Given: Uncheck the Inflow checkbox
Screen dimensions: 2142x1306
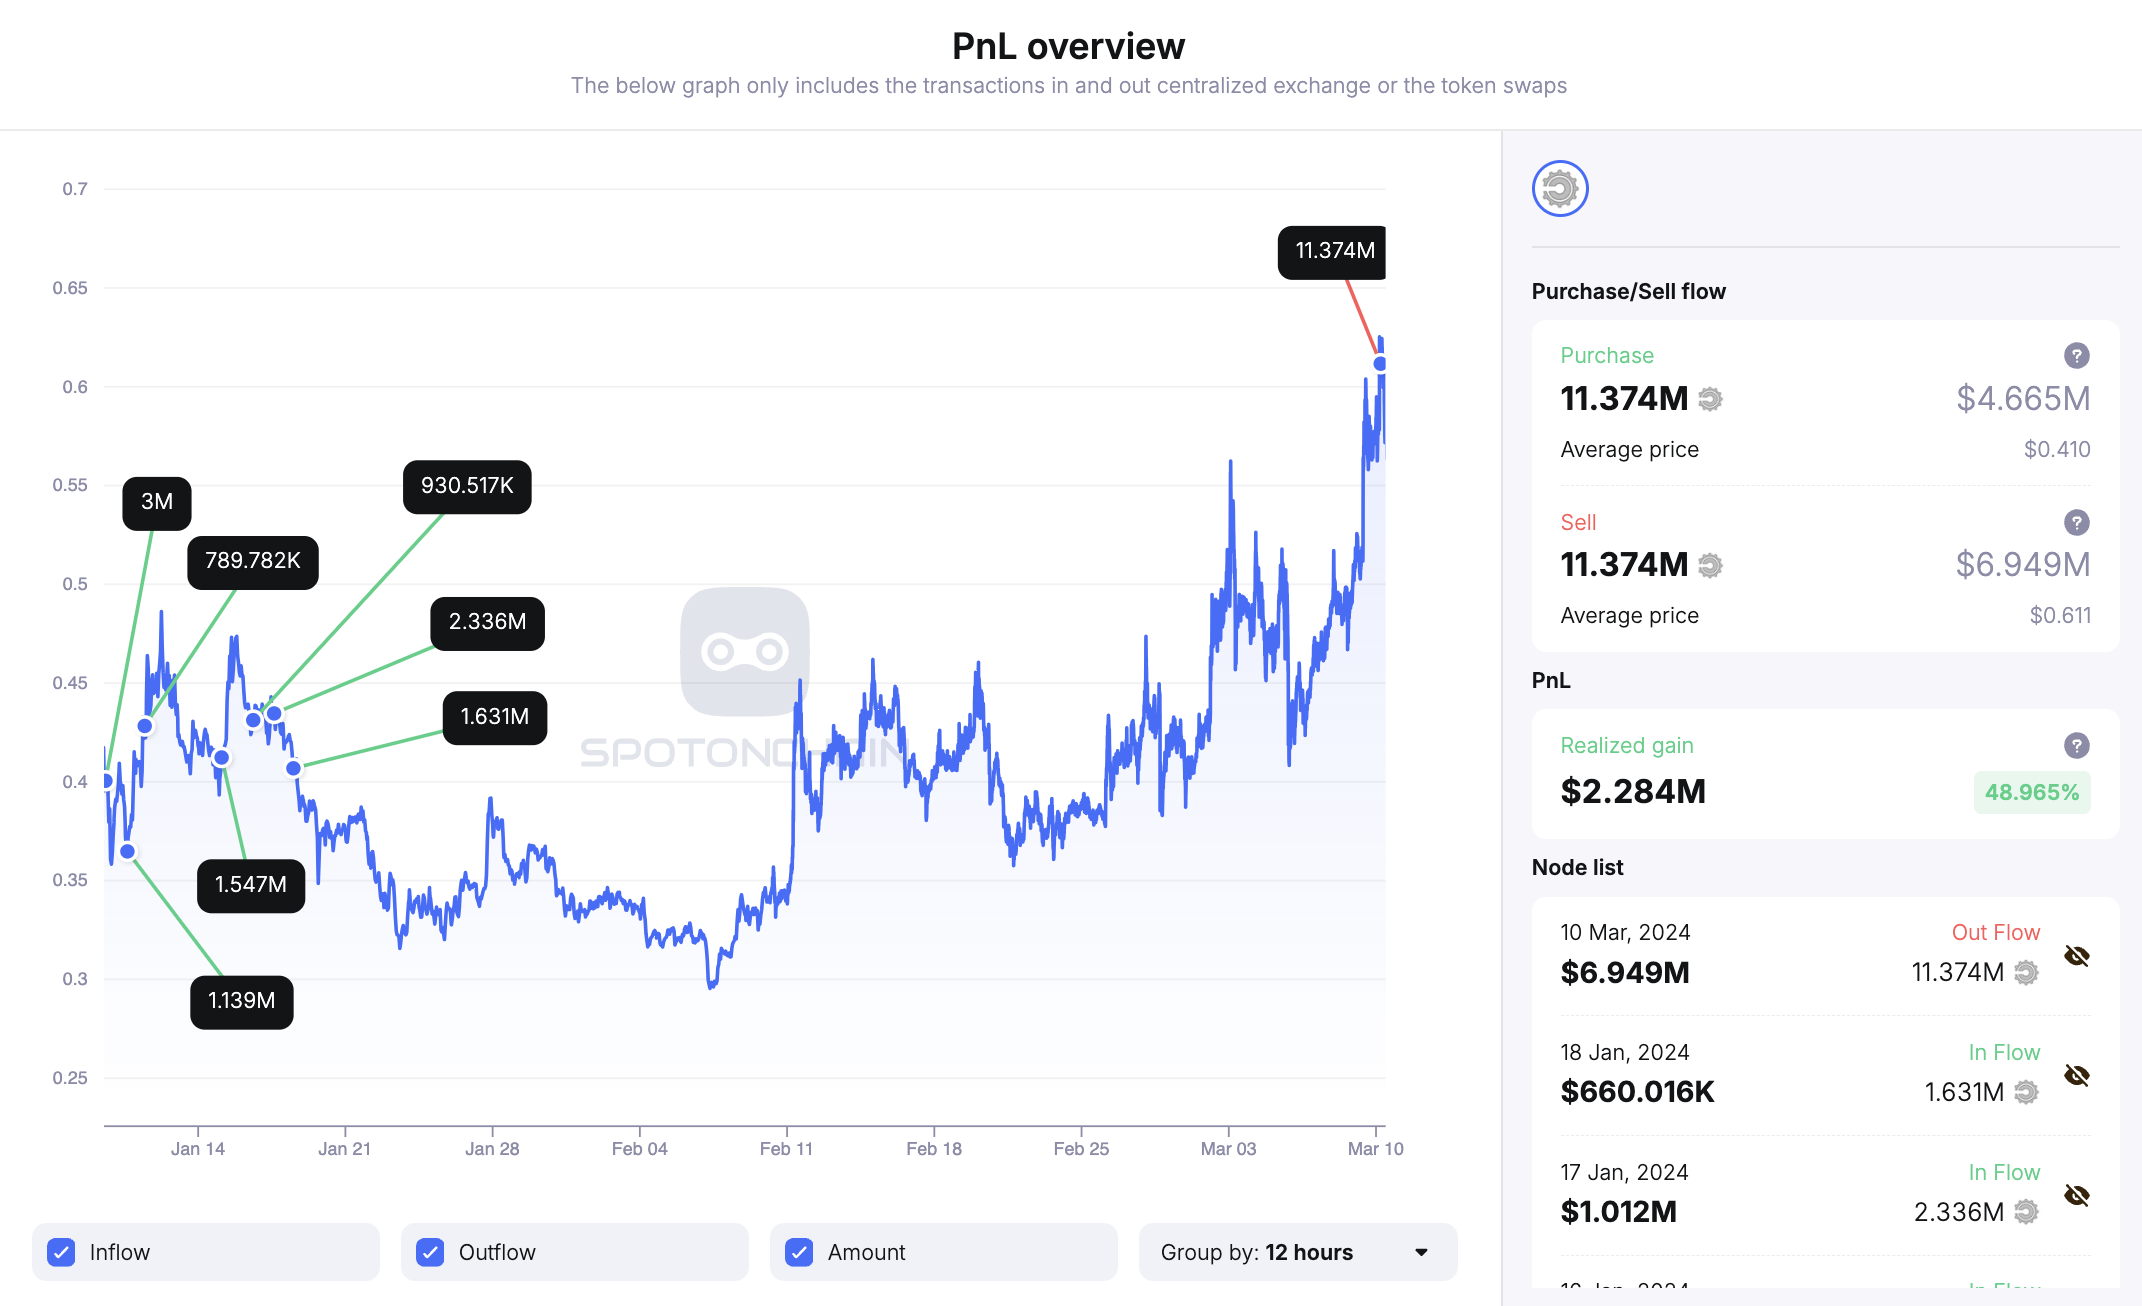Looking at the screenshot, I should [x=61, y=1251].
